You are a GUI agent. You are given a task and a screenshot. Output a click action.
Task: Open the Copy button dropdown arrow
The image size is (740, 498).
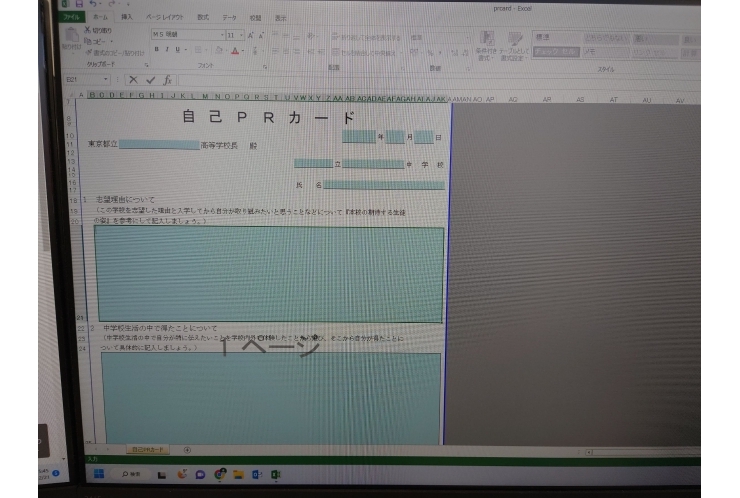pos(111,42)
